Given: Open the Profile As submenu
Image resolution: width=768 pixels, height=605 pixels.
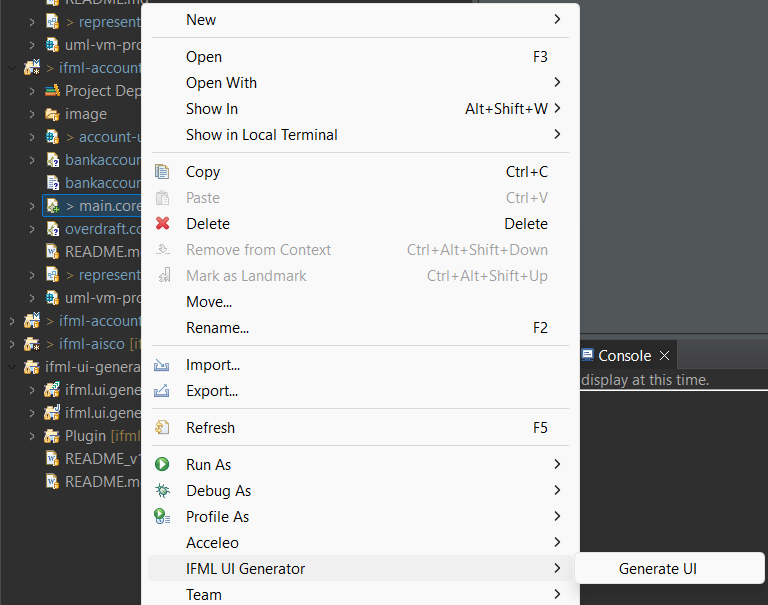Looking at the screenshot, I should [x=360, y=516].
